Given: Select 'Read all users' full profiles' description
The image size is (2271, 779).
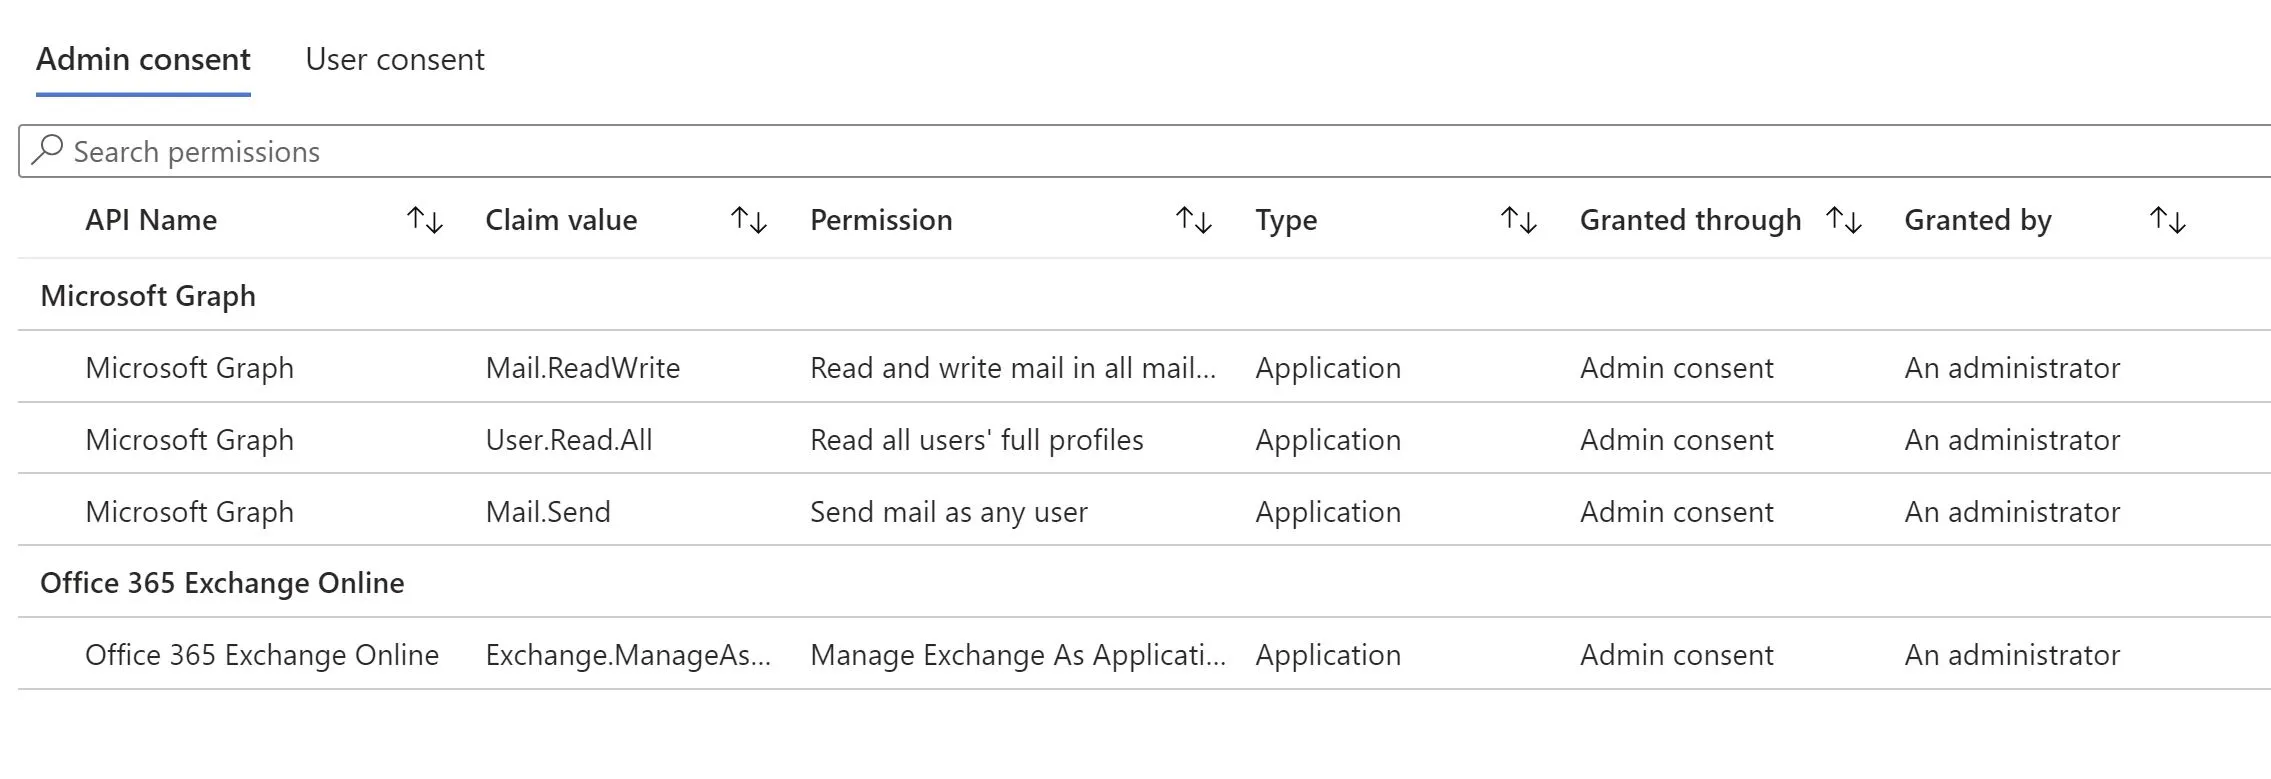Looking at the screenshot, I should [x=976, y=440].
